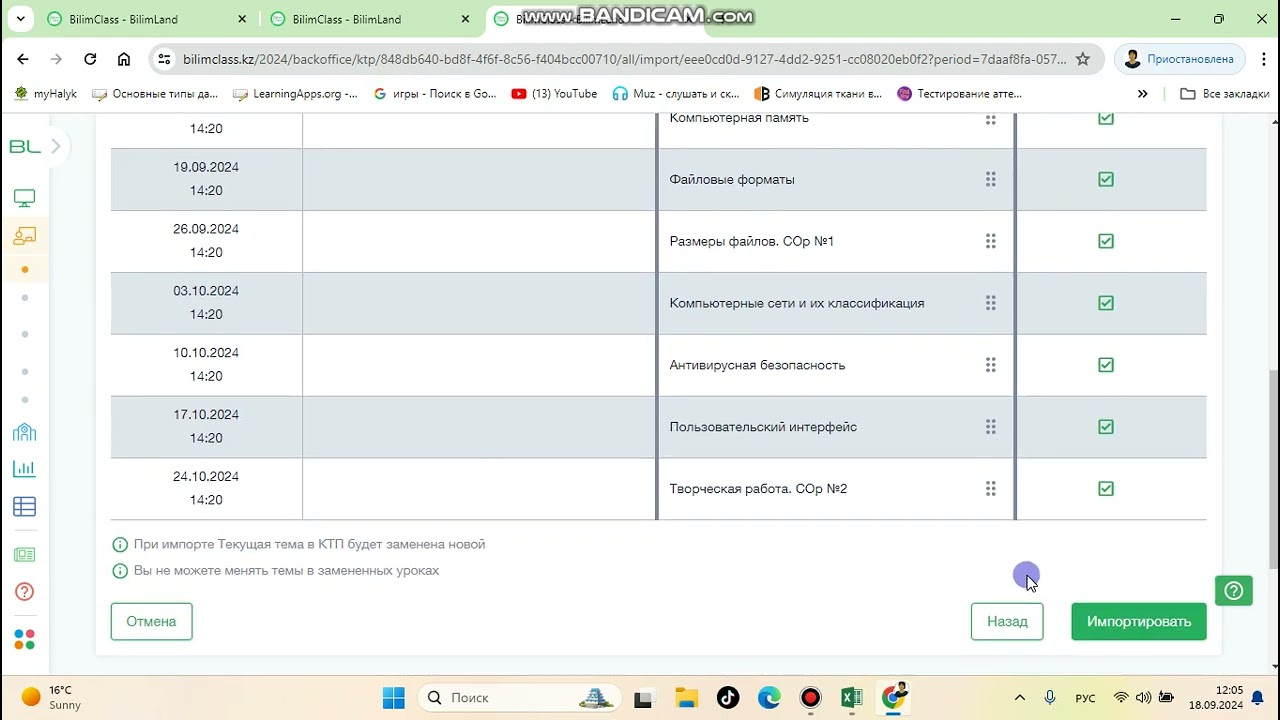Click the Файловые форматы topic text

pos(732,180)
